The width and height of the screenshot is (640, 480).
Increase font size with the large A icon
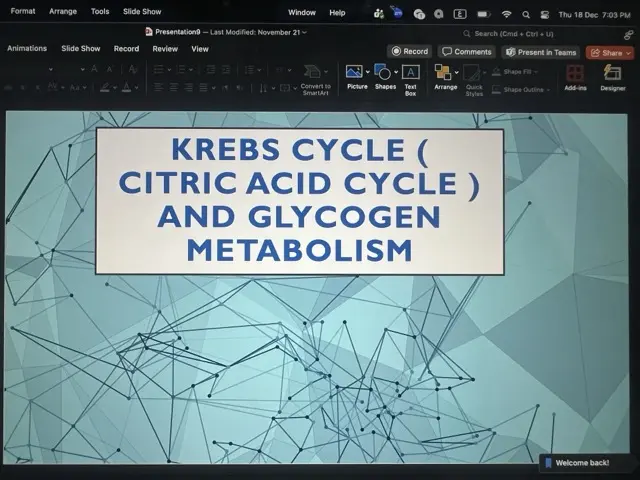click(x=94, y=69)
